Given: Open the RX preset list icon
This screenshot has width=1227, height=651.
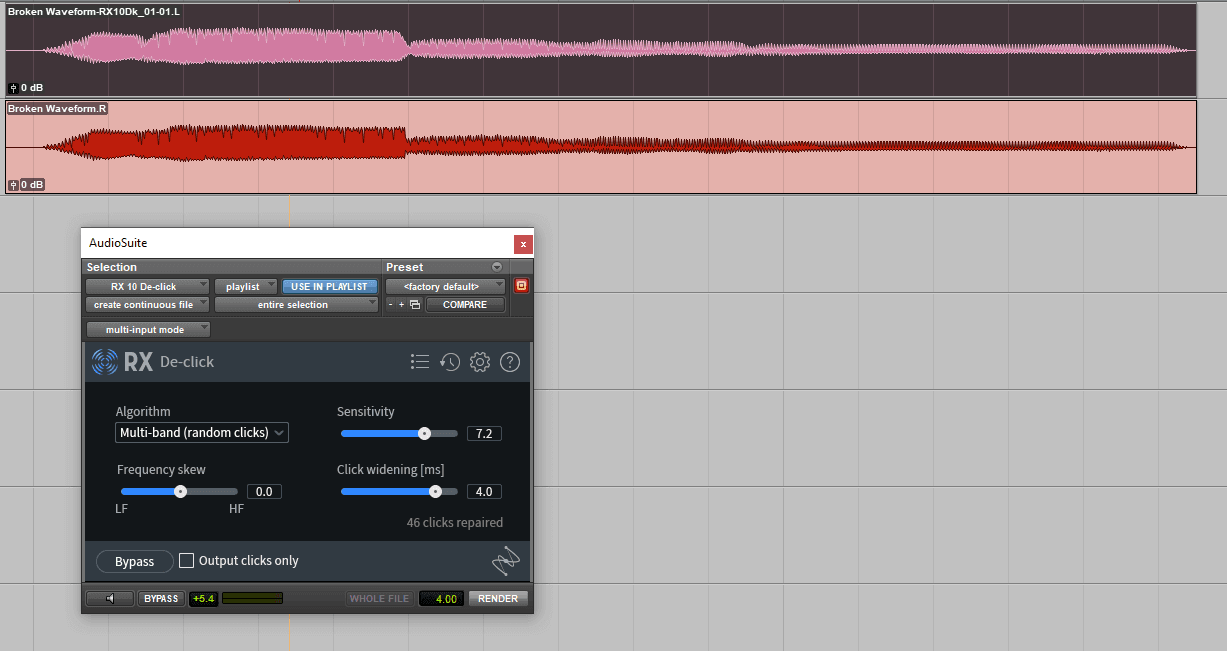Looking at the screenshot, I should coord(420,362).
